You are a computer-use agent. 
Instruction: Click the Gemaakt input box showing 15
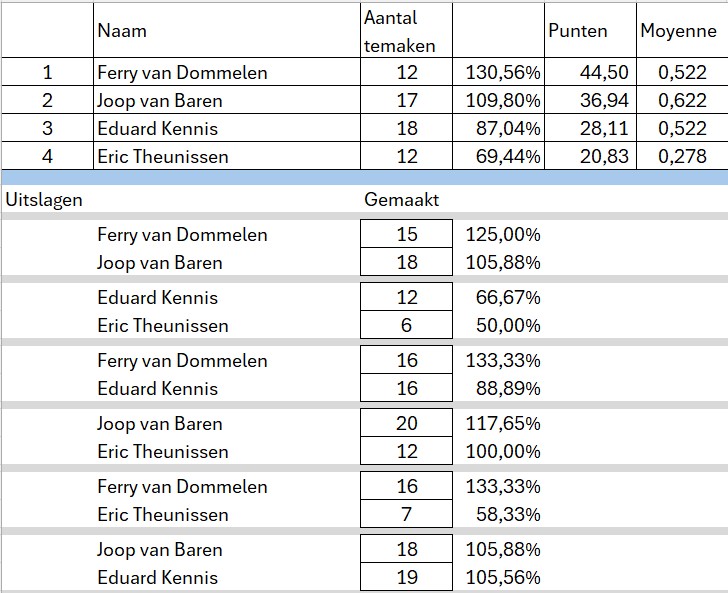point(407,234)
